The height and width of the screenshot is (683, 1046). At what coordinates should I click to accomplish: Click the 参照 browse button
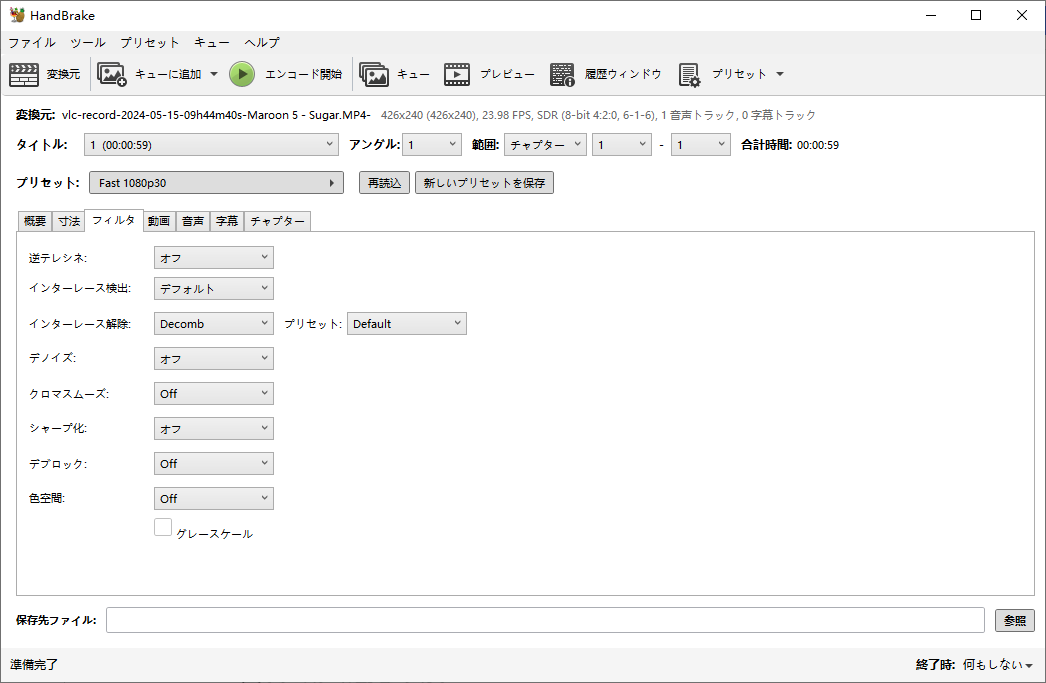(1014, 620)
